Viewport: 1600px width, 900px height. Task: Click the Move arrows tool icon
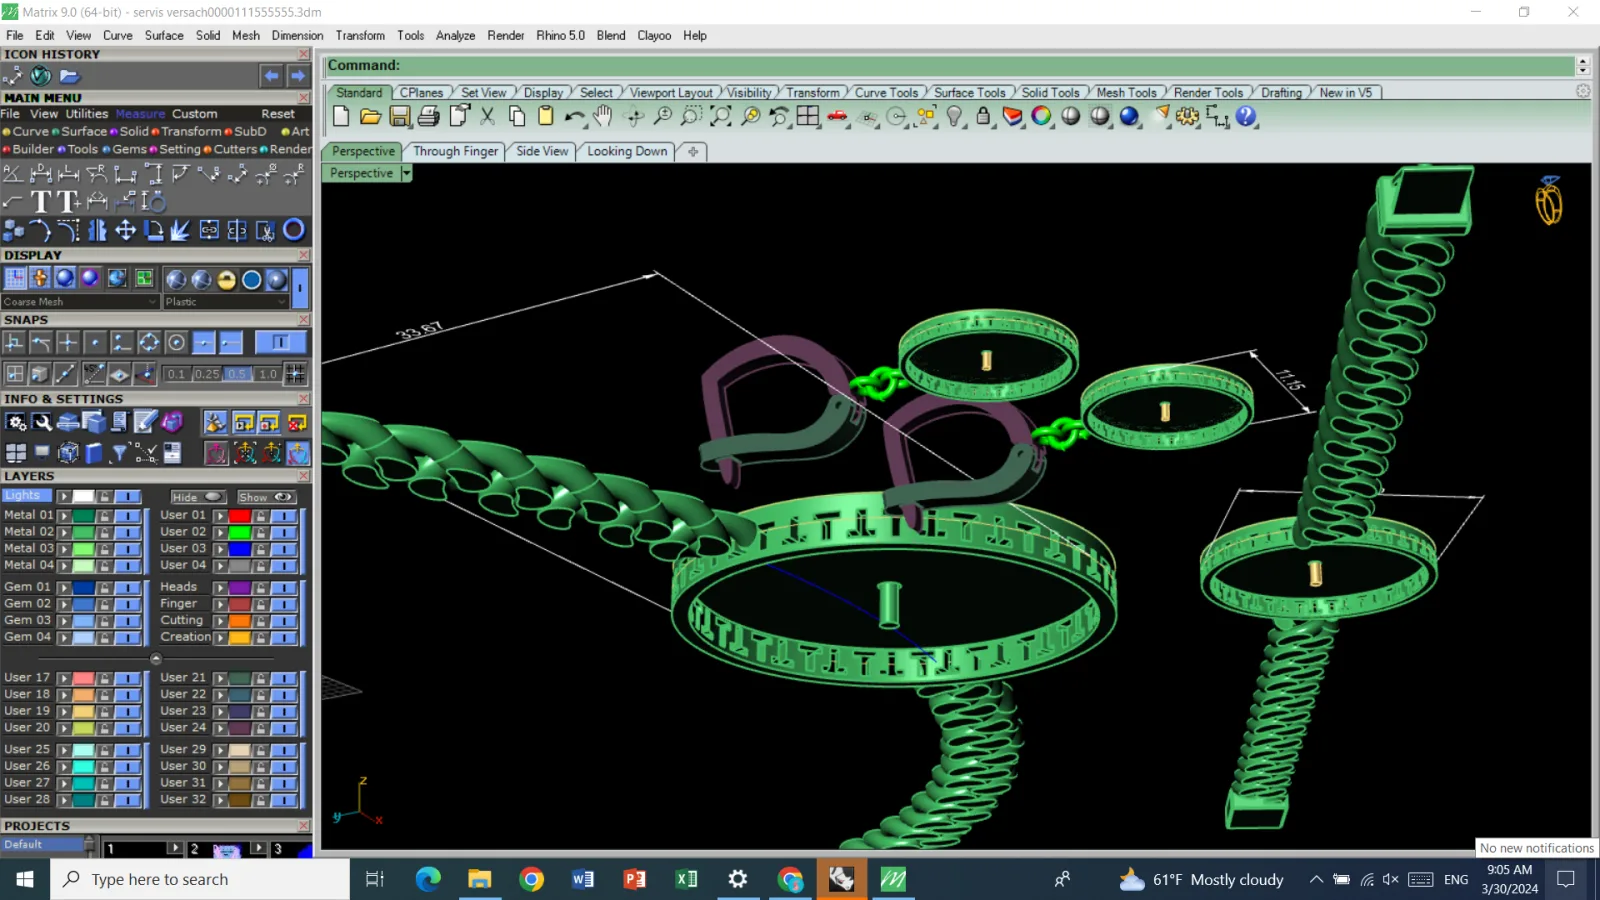click(125, 230)
